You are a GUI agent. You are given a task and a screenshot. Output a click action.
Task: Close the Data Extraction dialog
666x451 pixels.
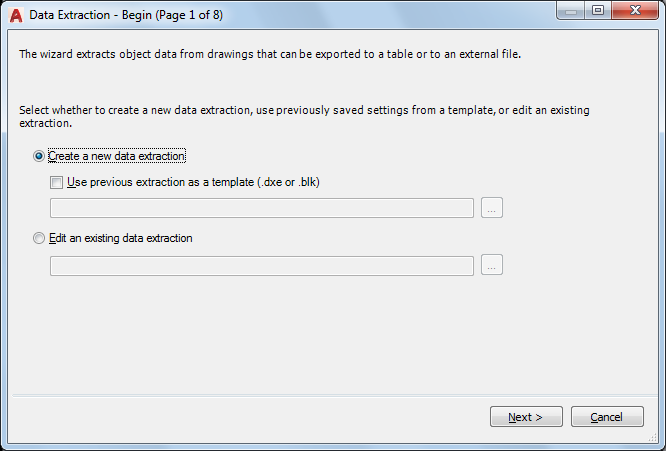click(634, 11)
